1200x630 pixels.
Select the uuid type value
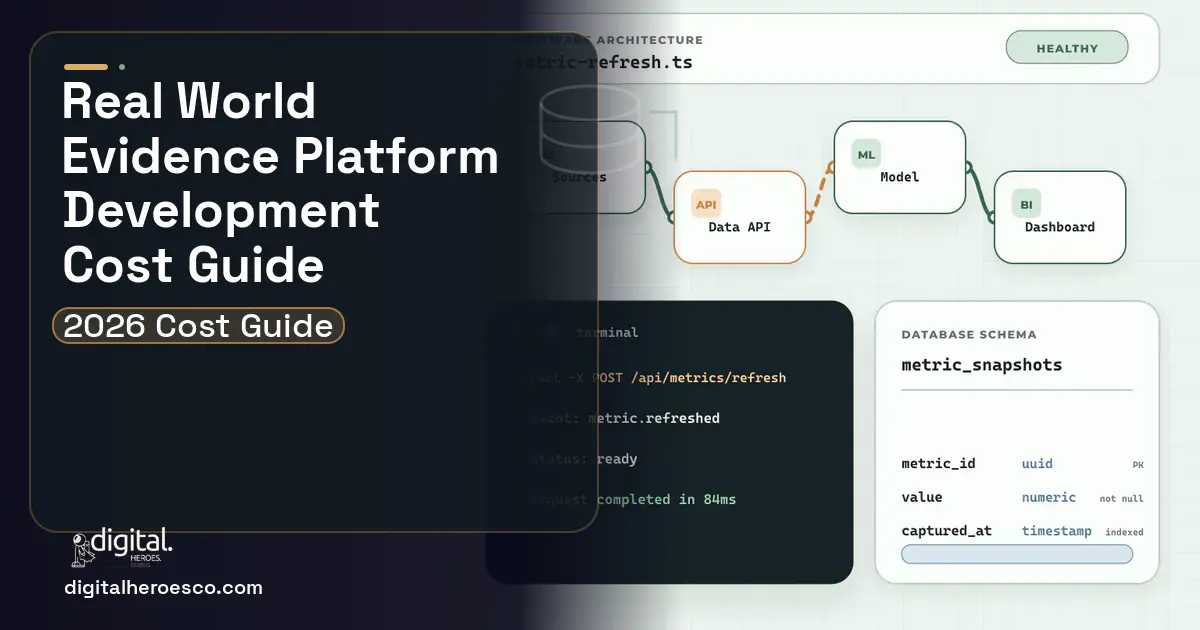[1037, 464]
